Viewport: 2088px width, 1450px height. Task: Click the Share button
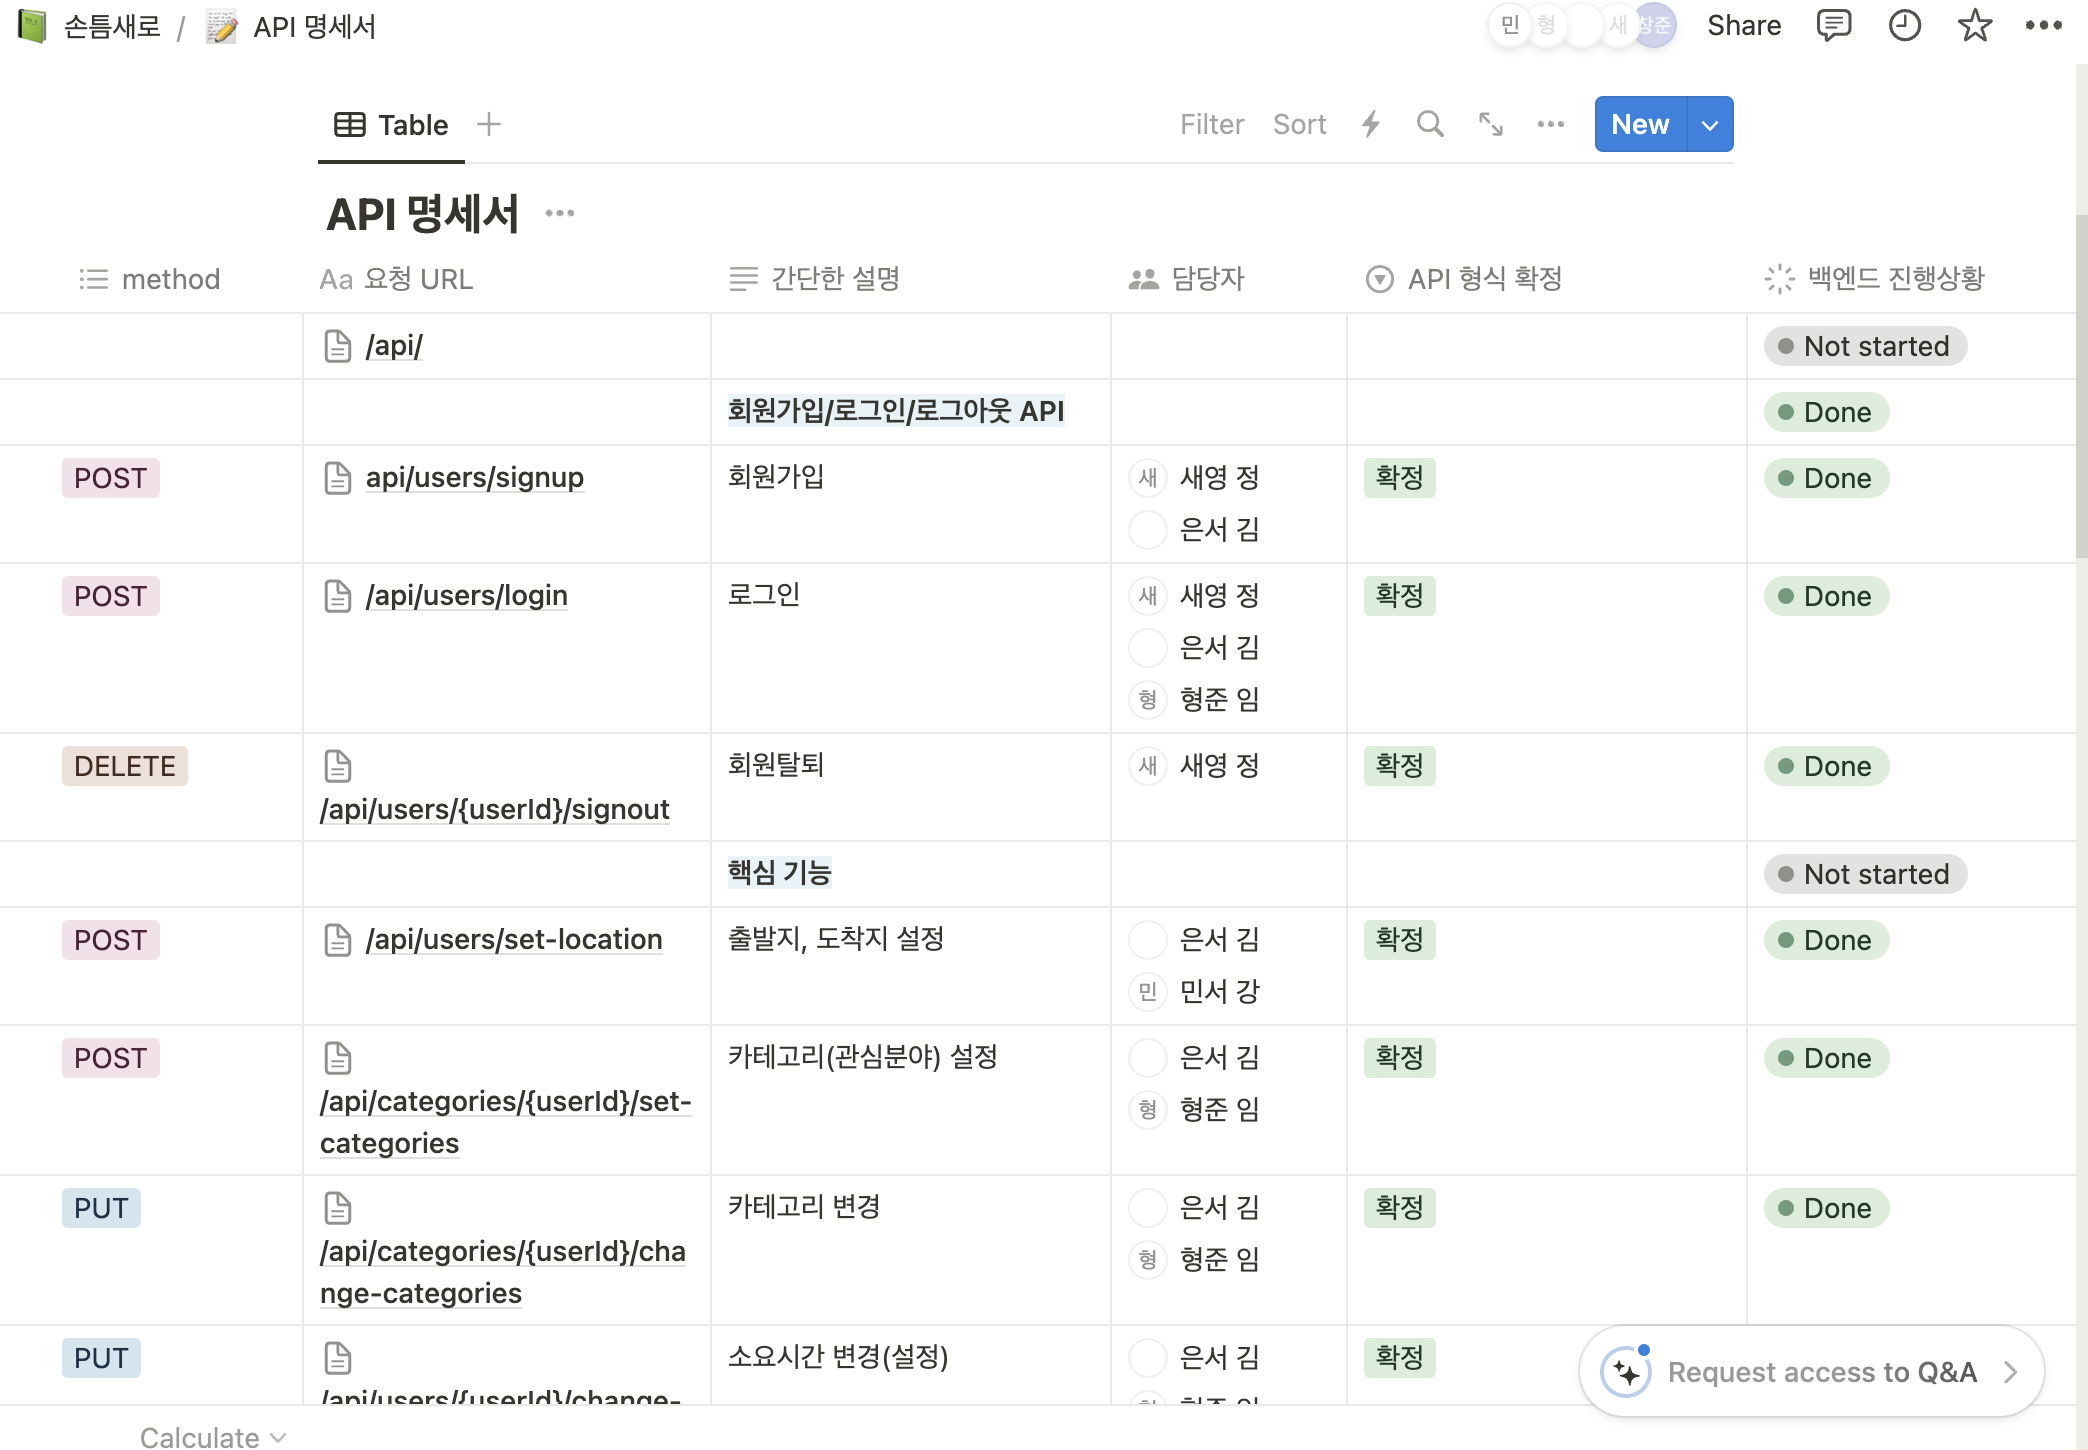(1743, 25)
